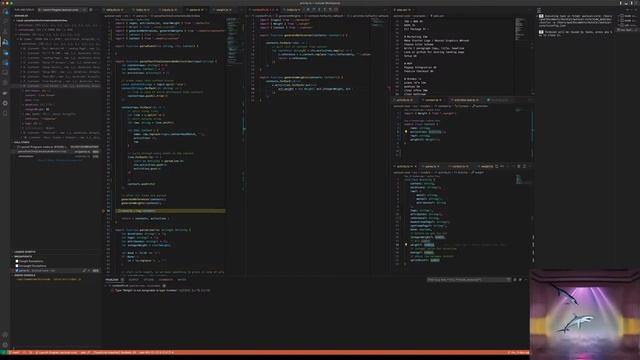This screenshot has height=360, width=640.
Task: Open the Manage gear at the activity bar bottom
Action: [x=5, y=345]
